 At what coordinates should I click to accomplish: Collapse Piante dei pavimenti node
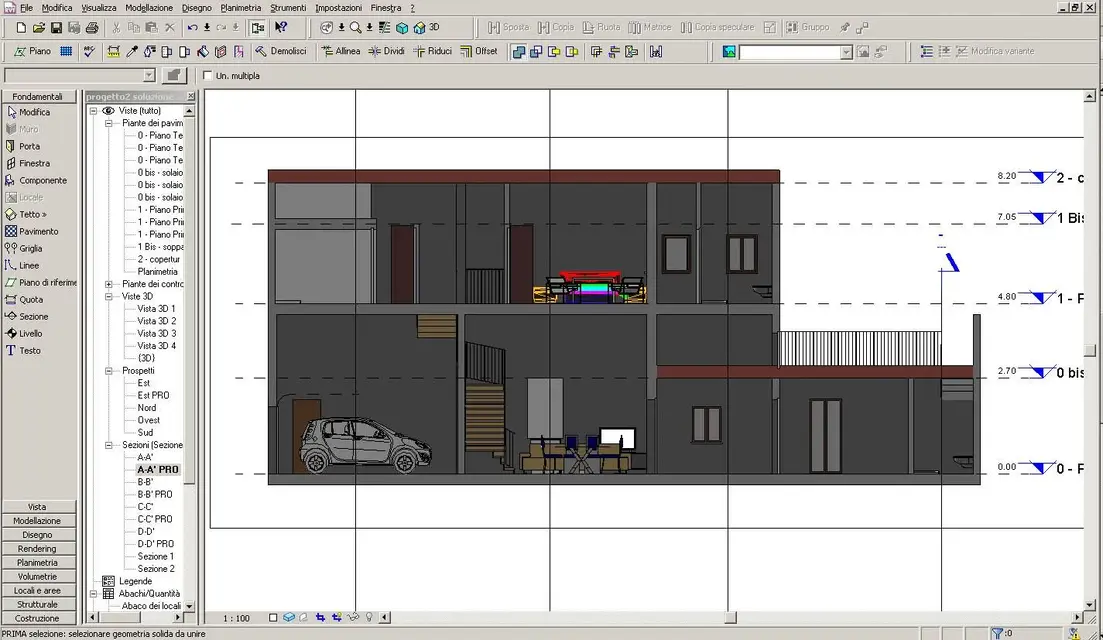(109, 123)
